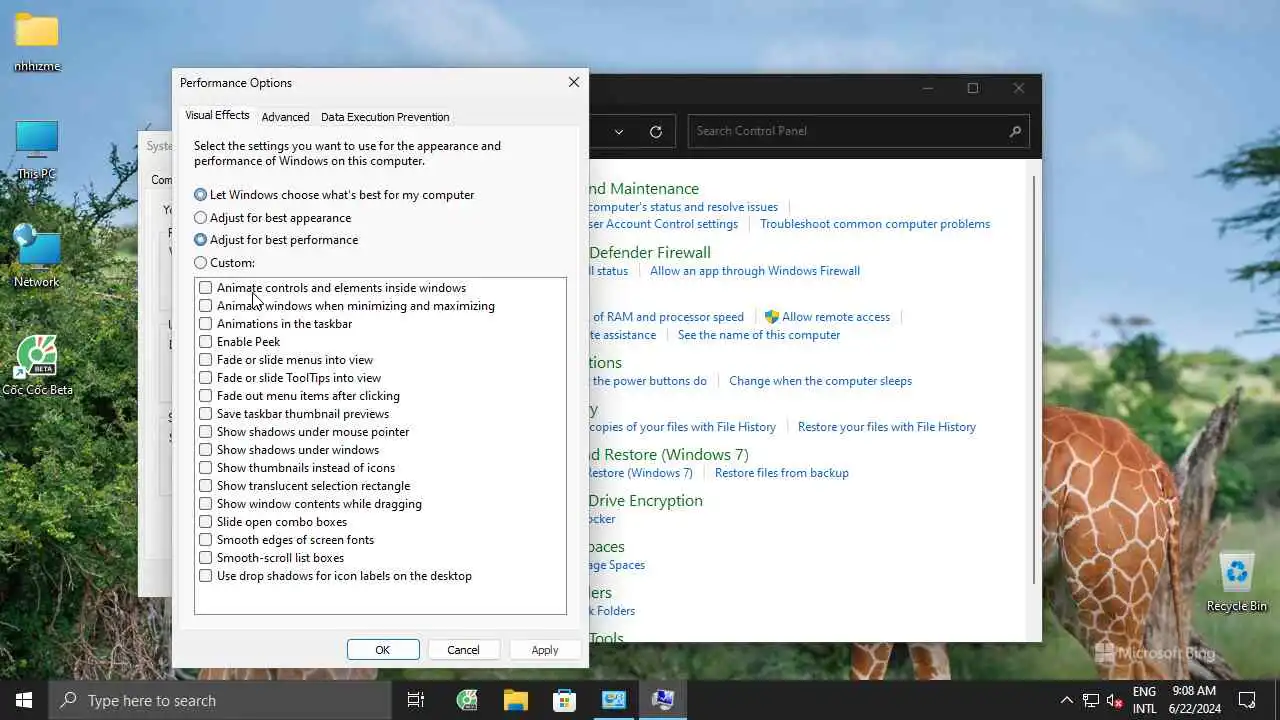This screenshot has height=720, width=1280.
Task: Click the Allow remote access link
Action: (x=836, y=317)
